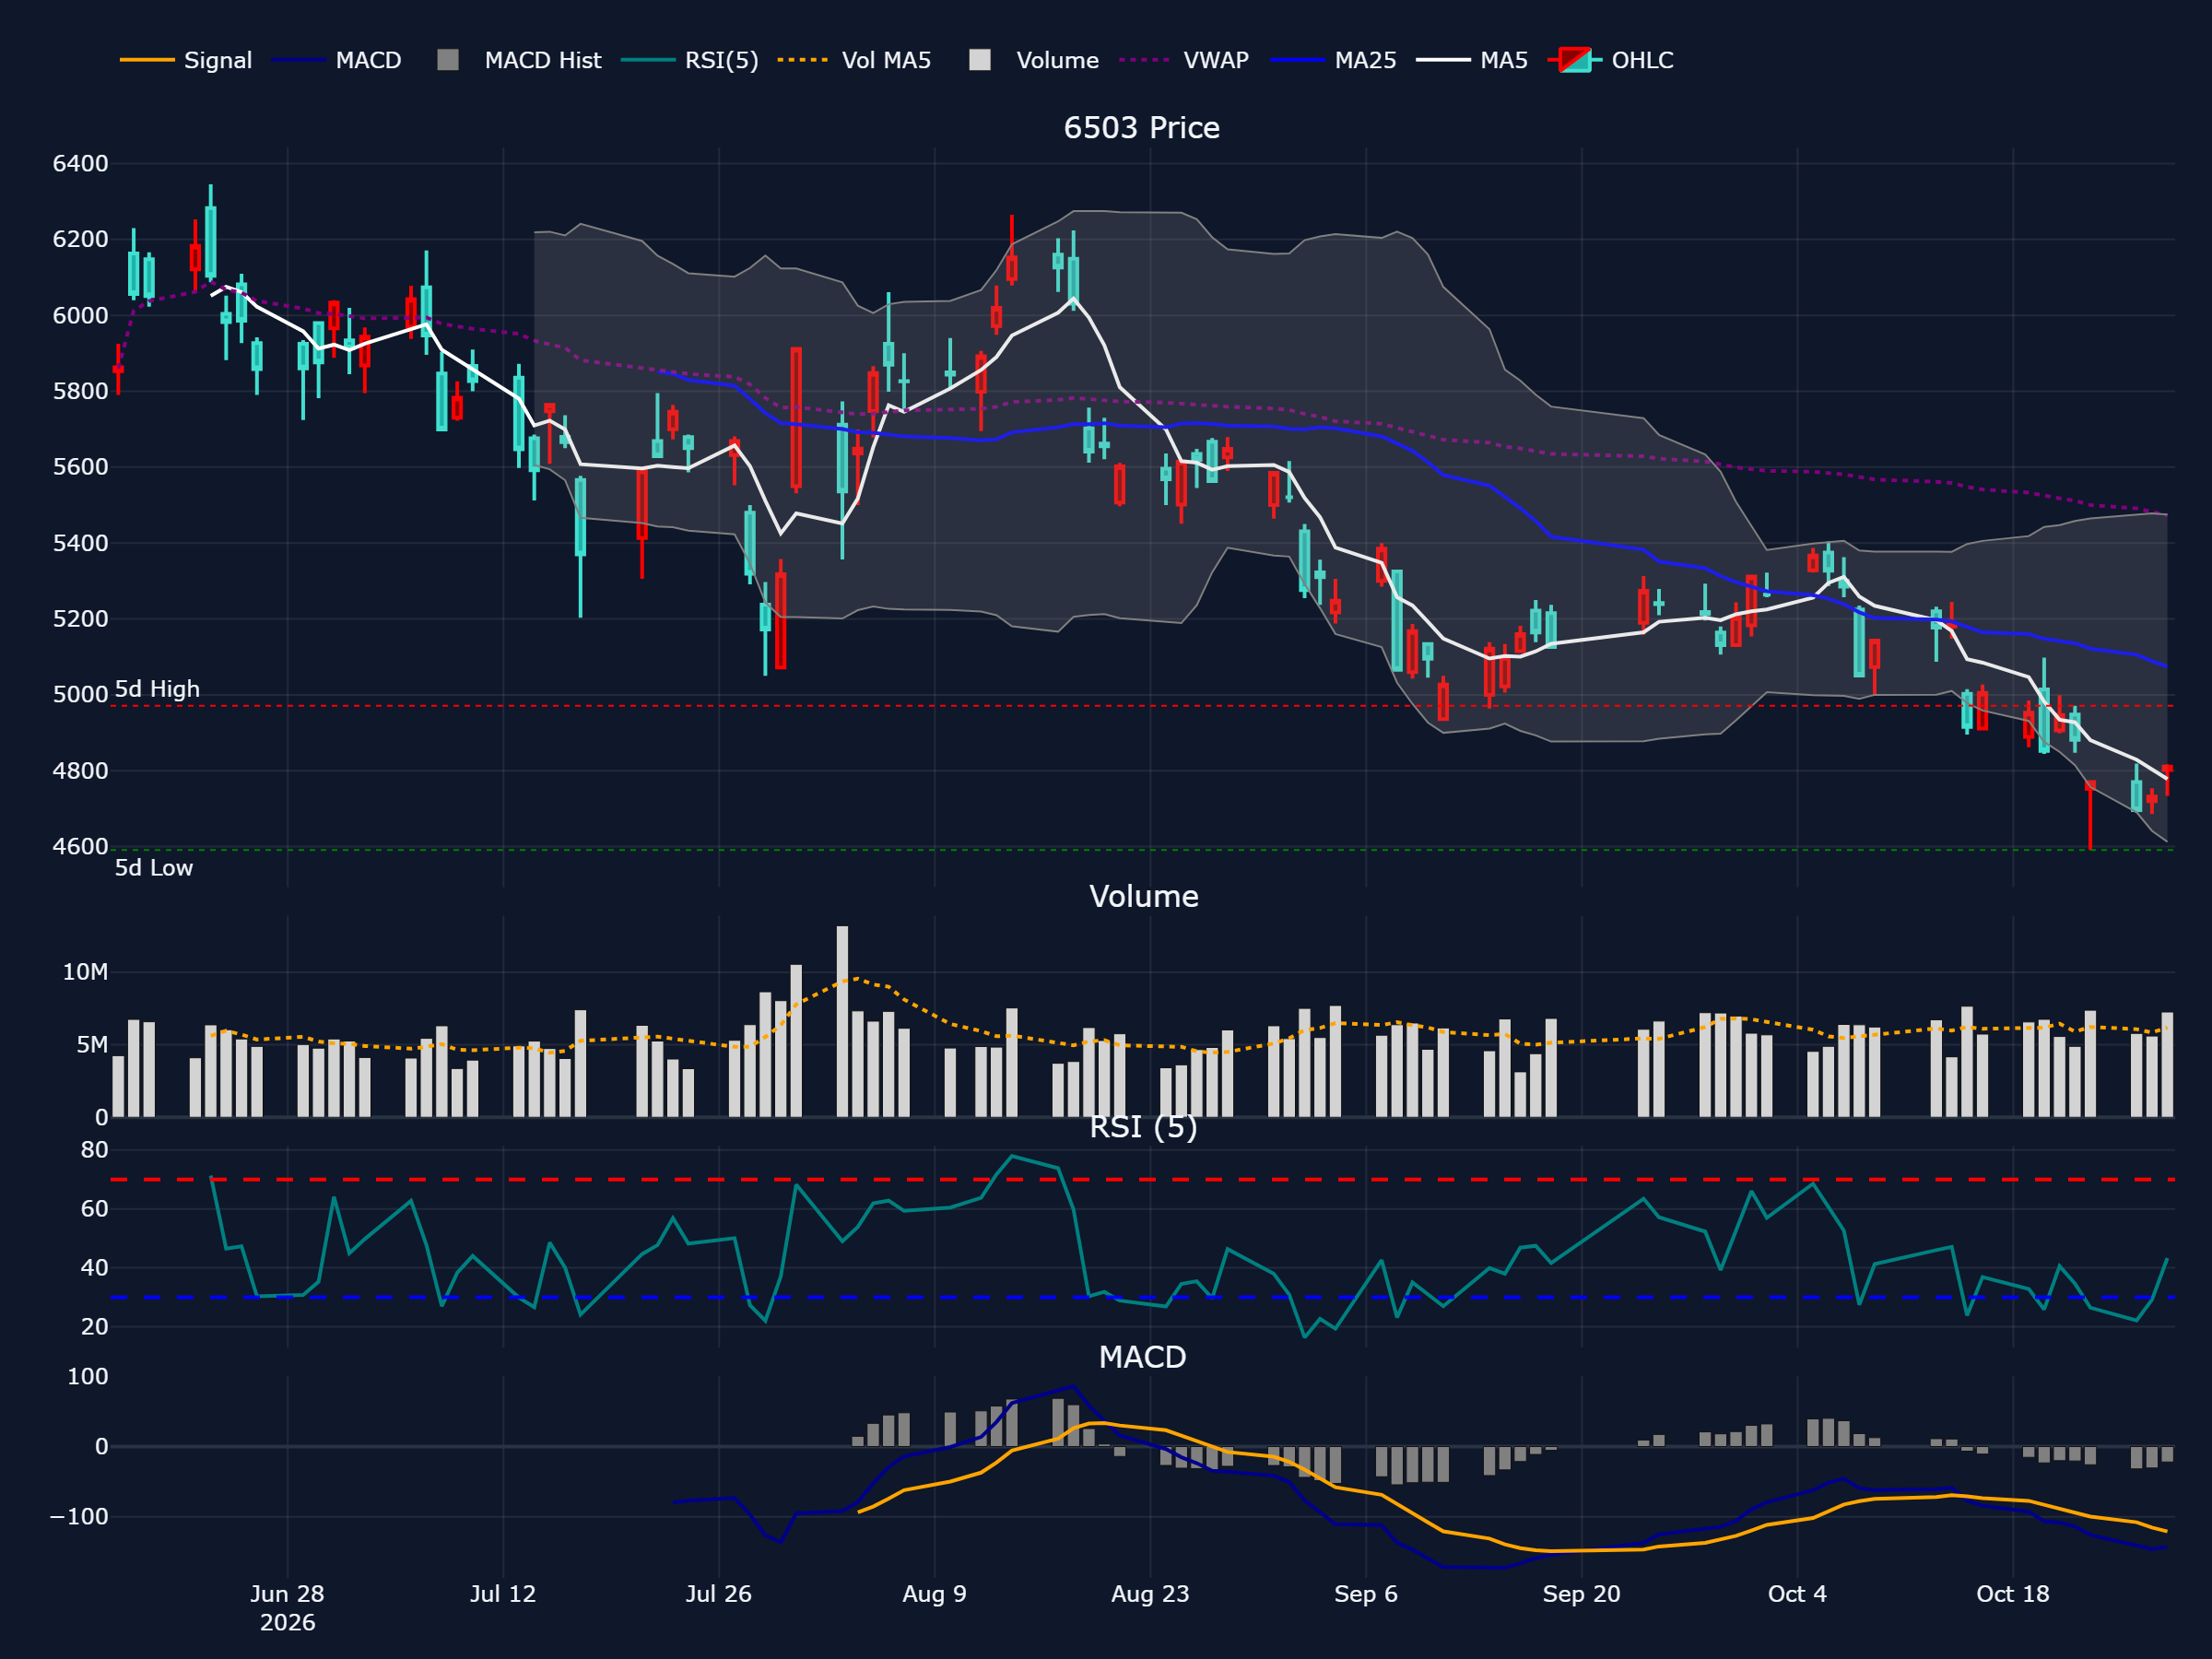Click the red RSI overbought dashed line
Image resolution: width=2212 pixels, height=1659 pixels.
(1142, 1180)
